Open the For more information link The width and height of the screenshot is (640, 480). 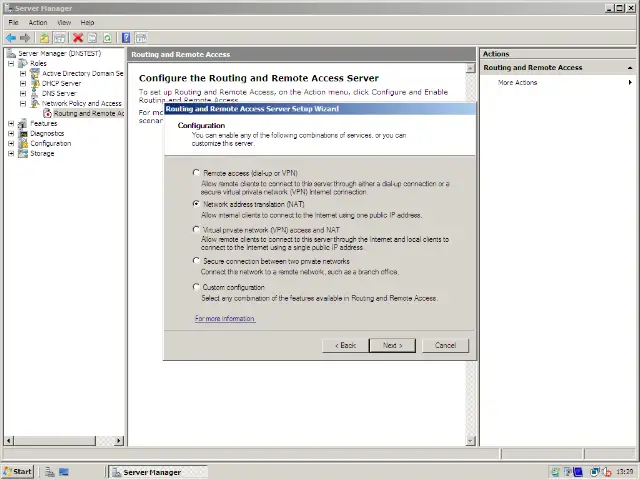click(224, 318)
